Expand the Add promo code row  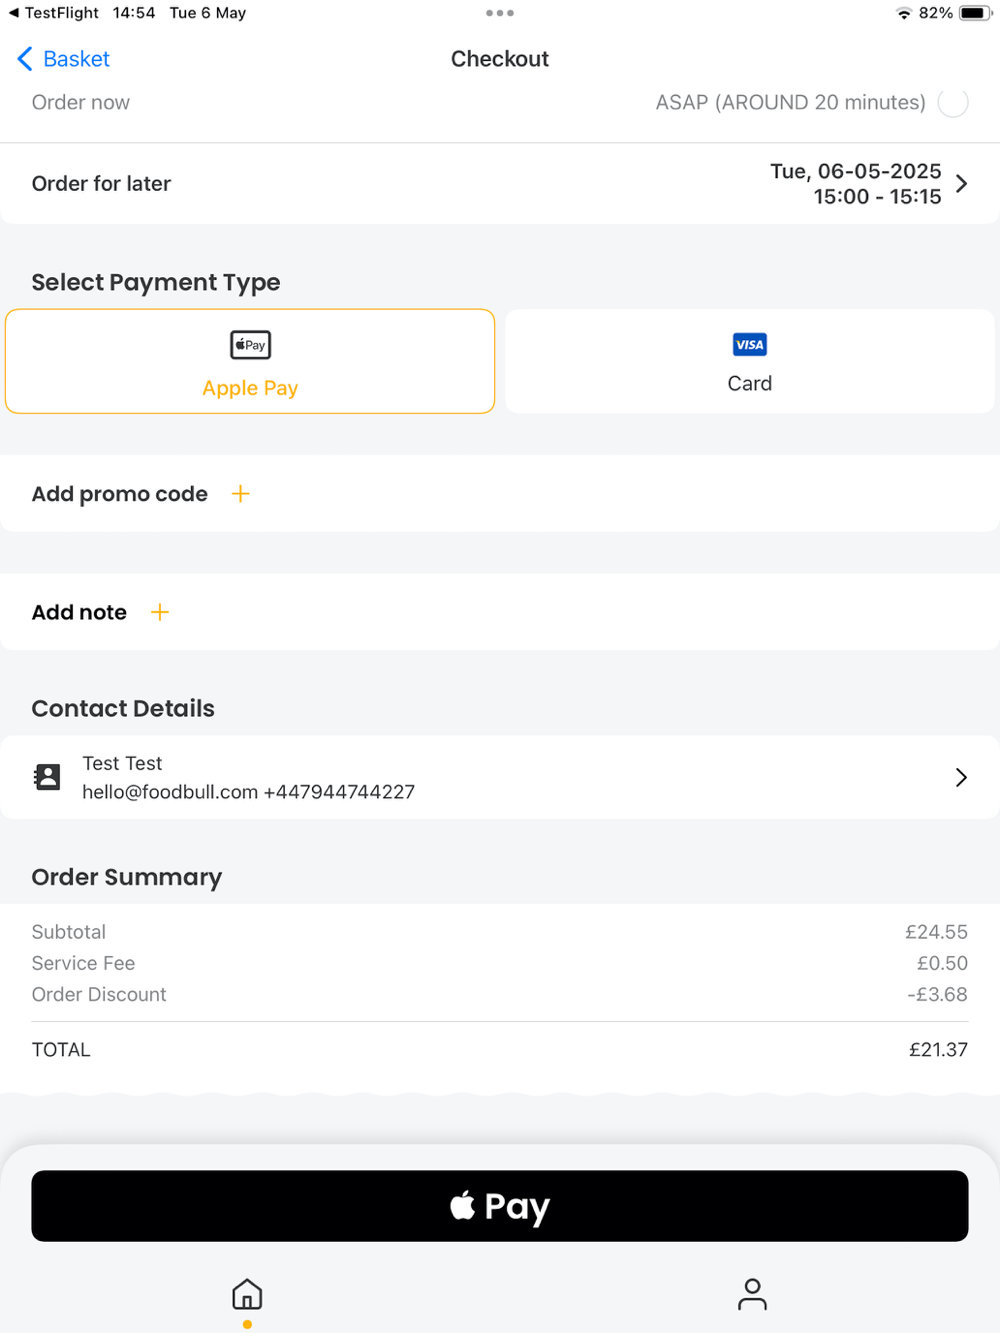tap(120, 494)
